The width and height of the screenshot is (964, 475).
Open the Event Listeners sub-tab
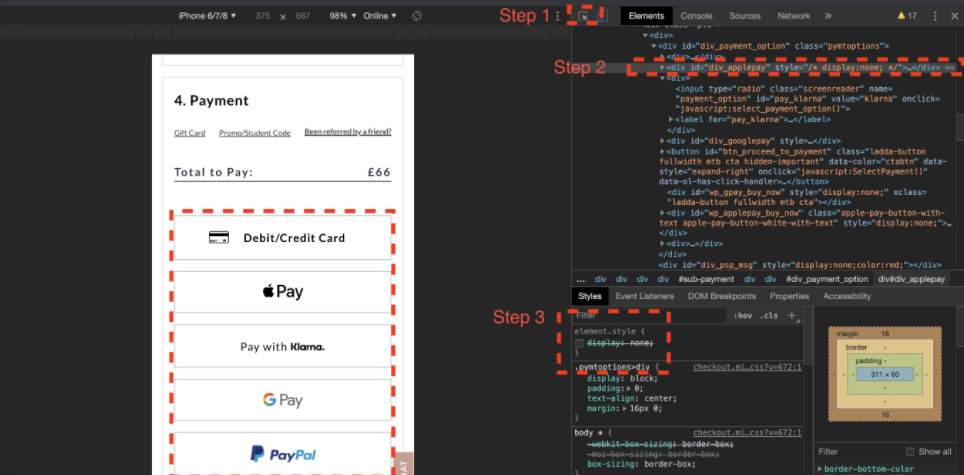click(x=644, y=296)
